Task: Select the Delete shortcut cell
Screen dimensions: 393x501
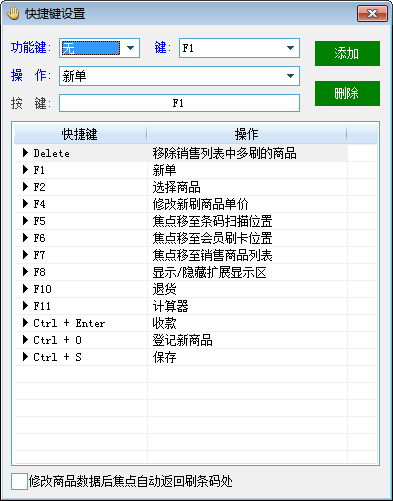Action: (89, 153)
